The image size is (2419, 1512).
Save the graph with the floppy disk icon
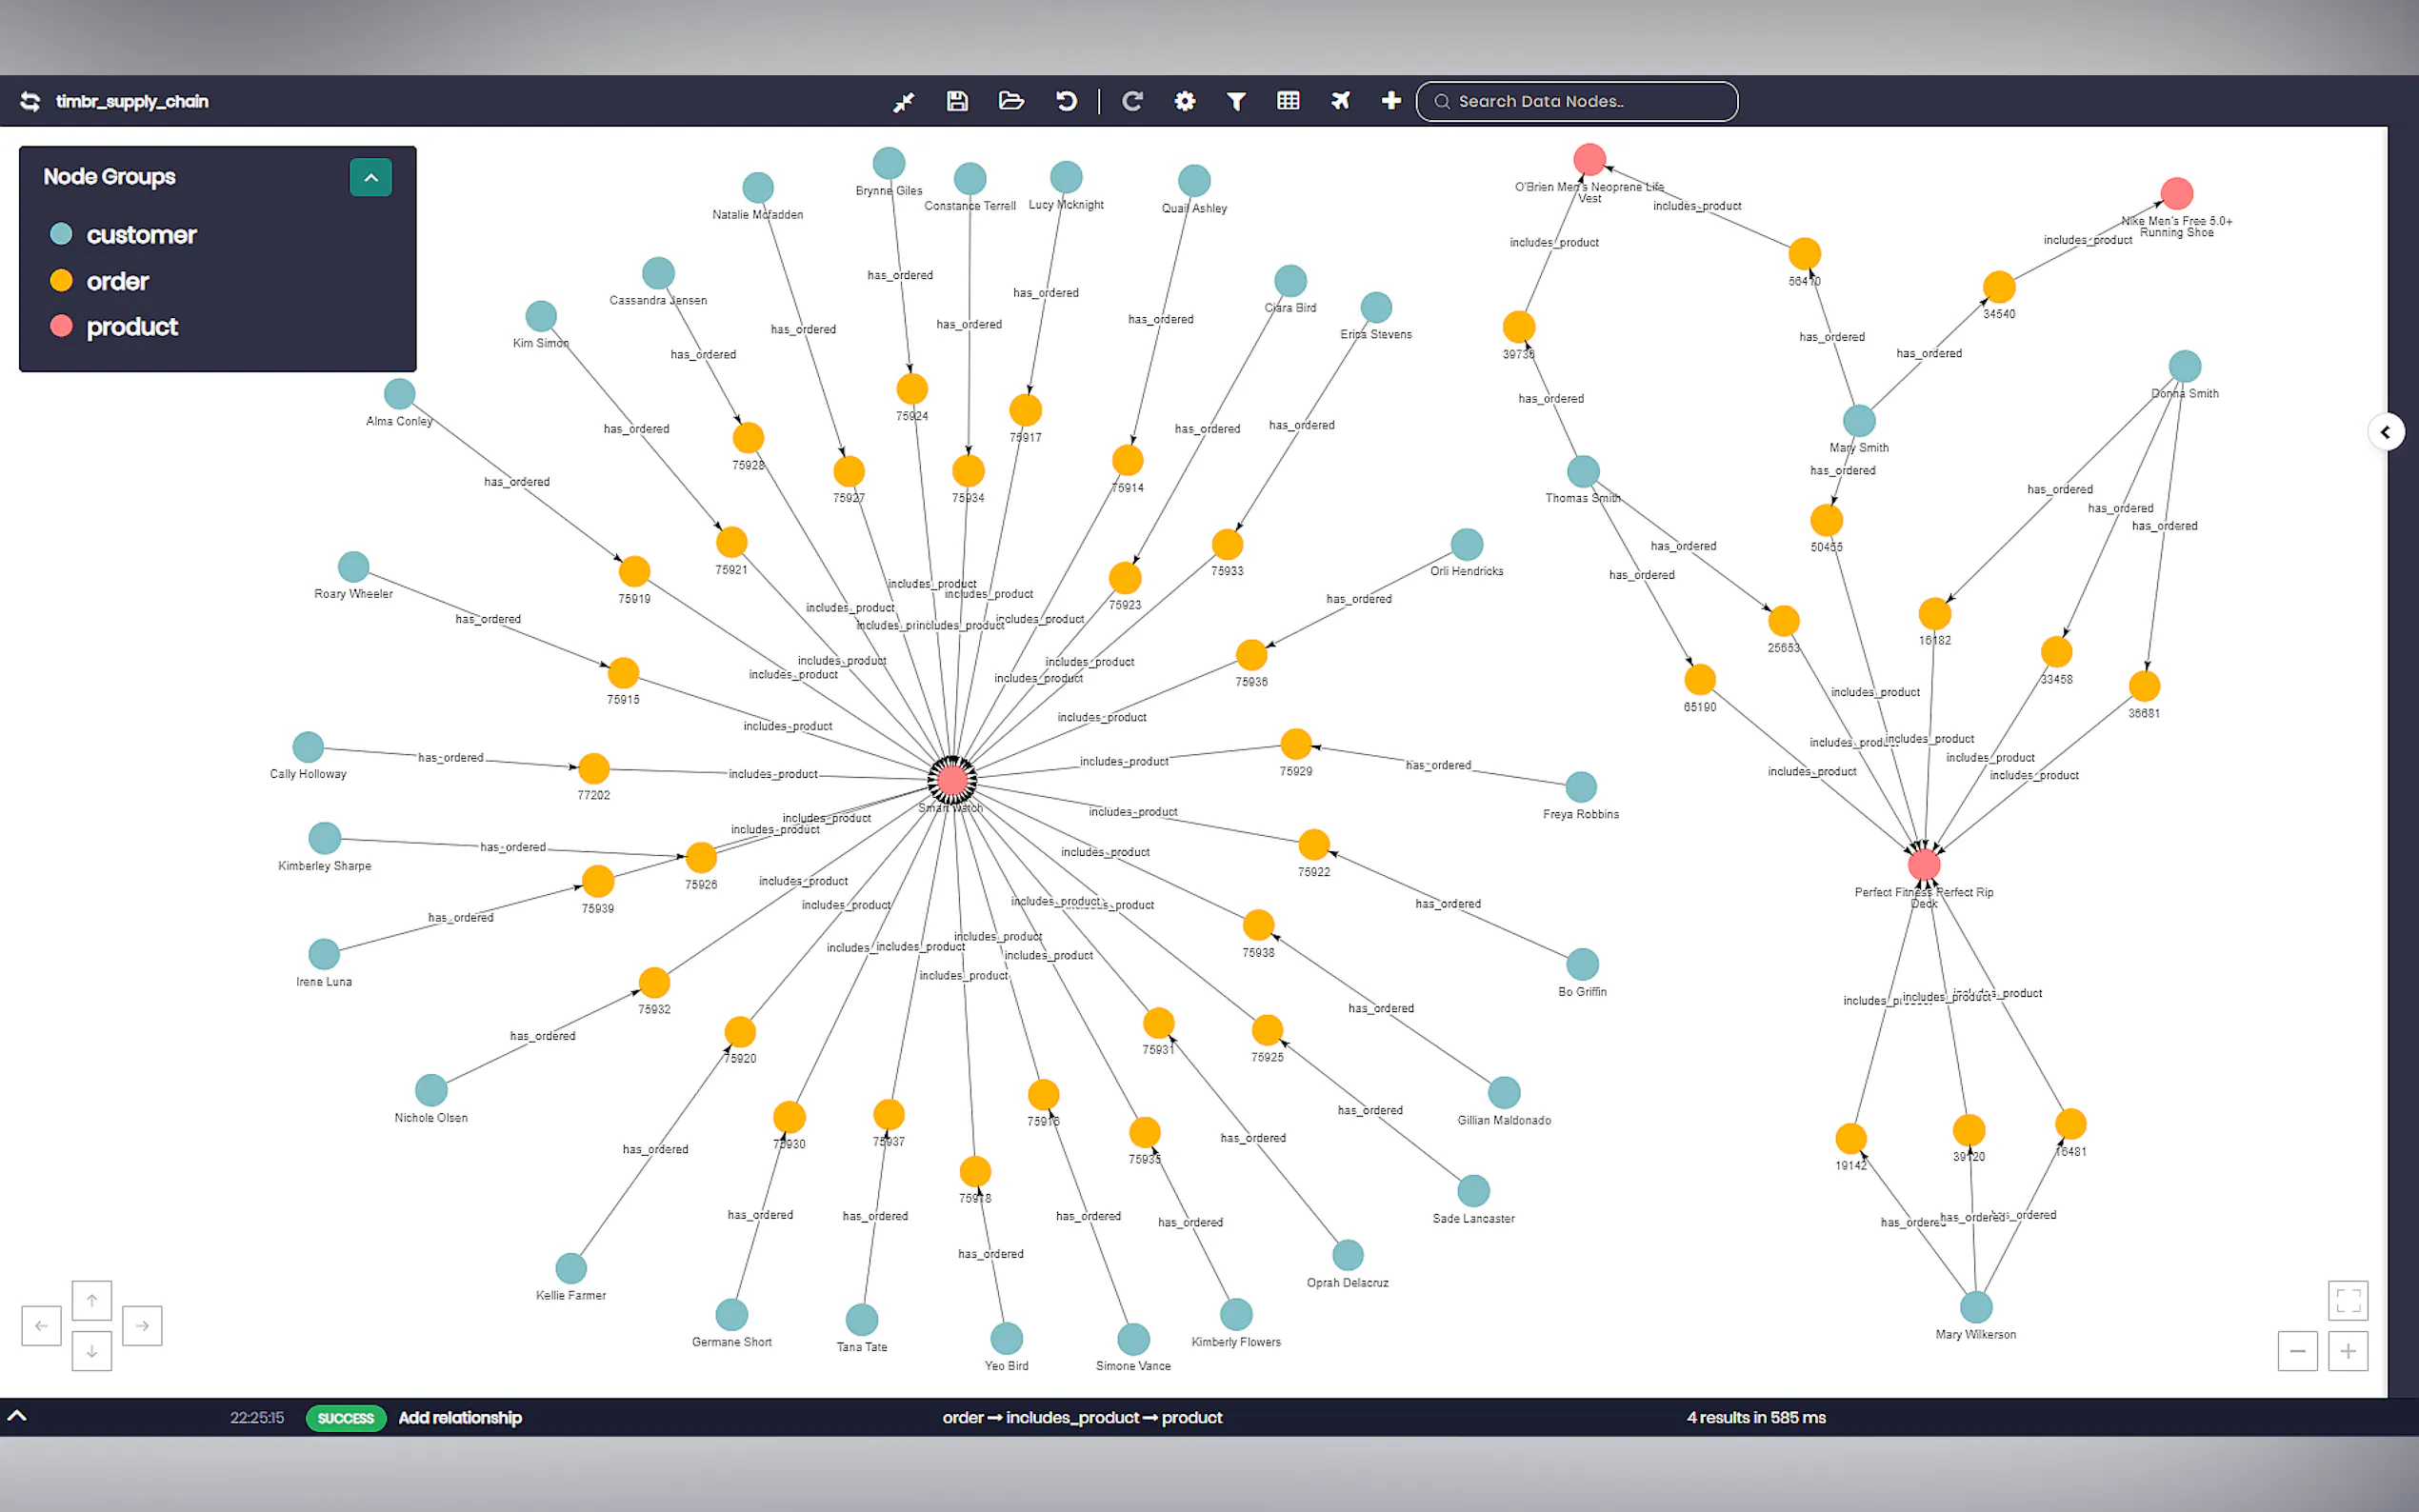coord(957,101)
